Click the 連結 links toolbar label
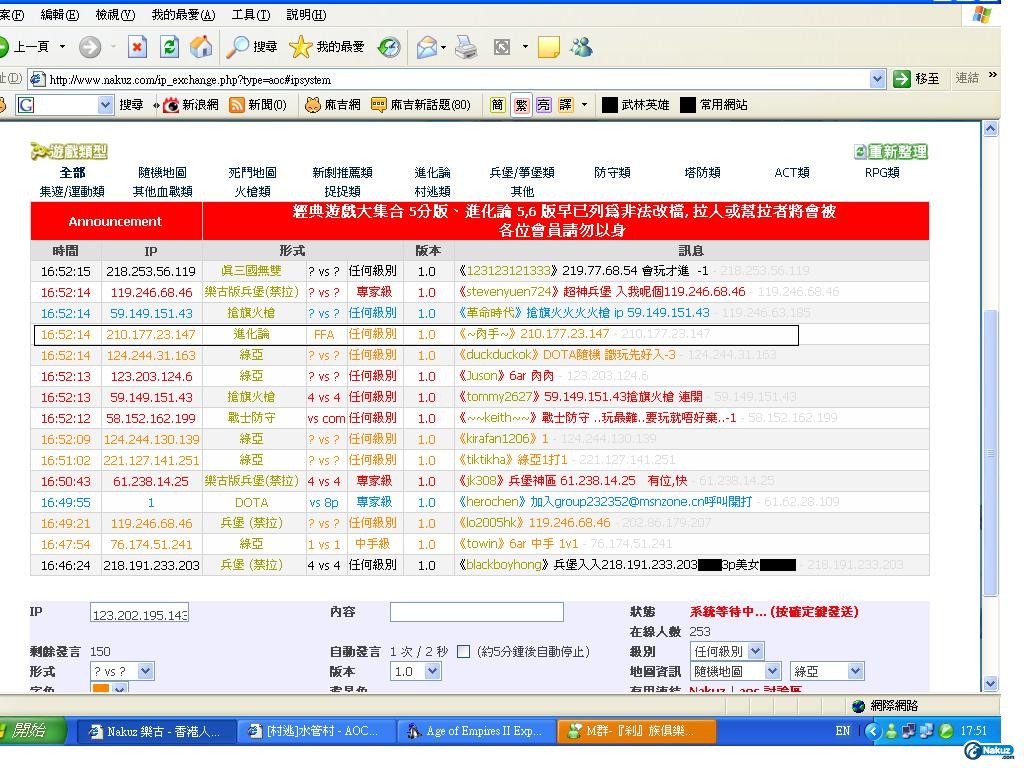The image size is (1024, 768). [967, 78]
